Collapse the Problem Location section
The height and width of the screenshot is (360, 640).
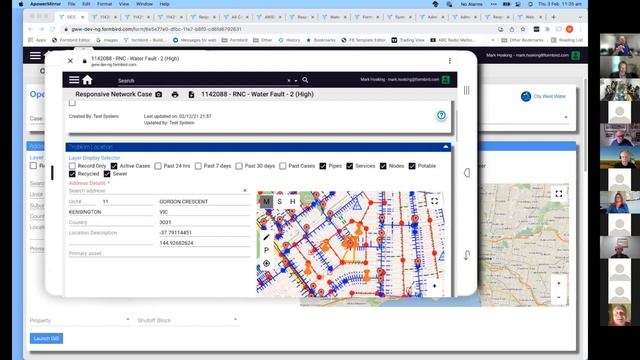[x=446, y=147]
